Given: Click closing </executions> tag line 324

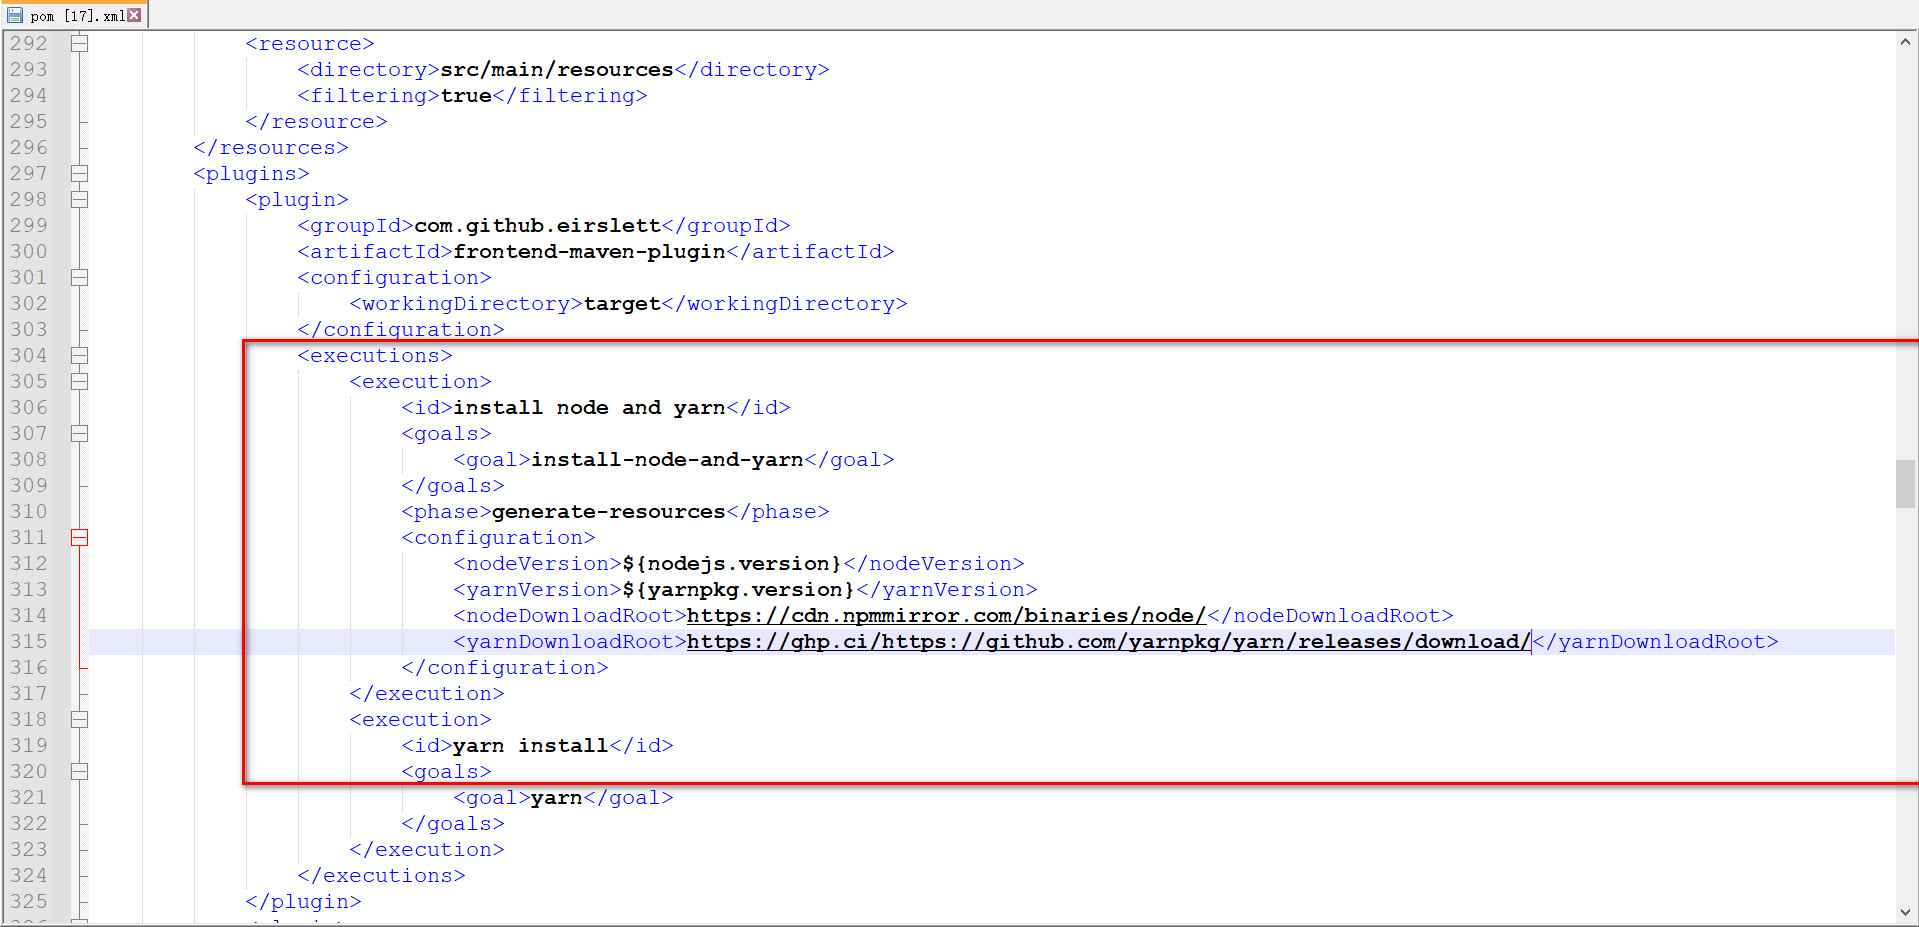Looking at the screenshot, I should [x=381, y=876].
